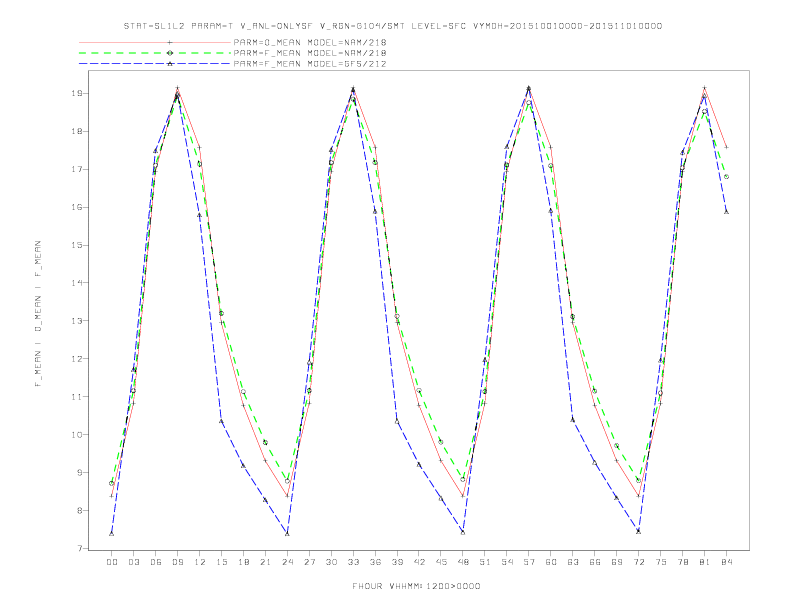Click y-axis tick value 19
The height and width of the screenshot is (612, 792).
pyautogui.click(x=77, y=93)
